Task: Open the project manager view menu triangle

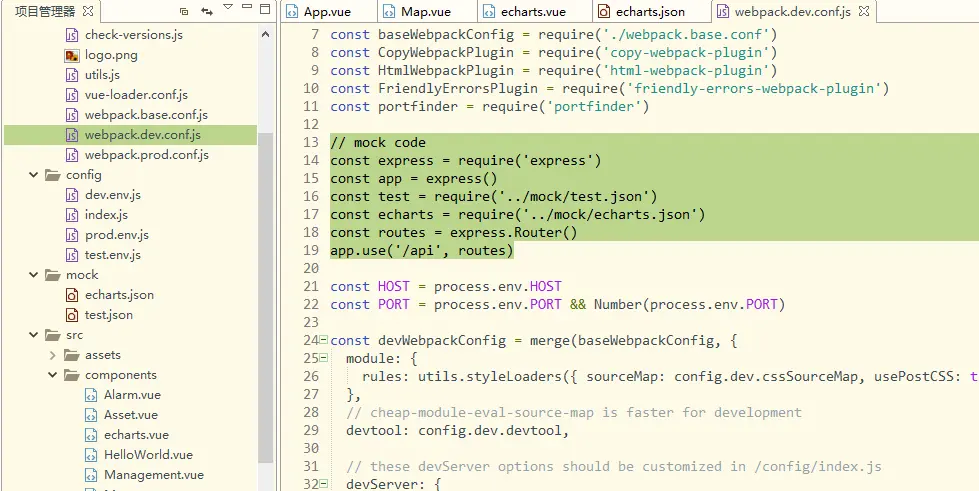Action: click(228, 7)
